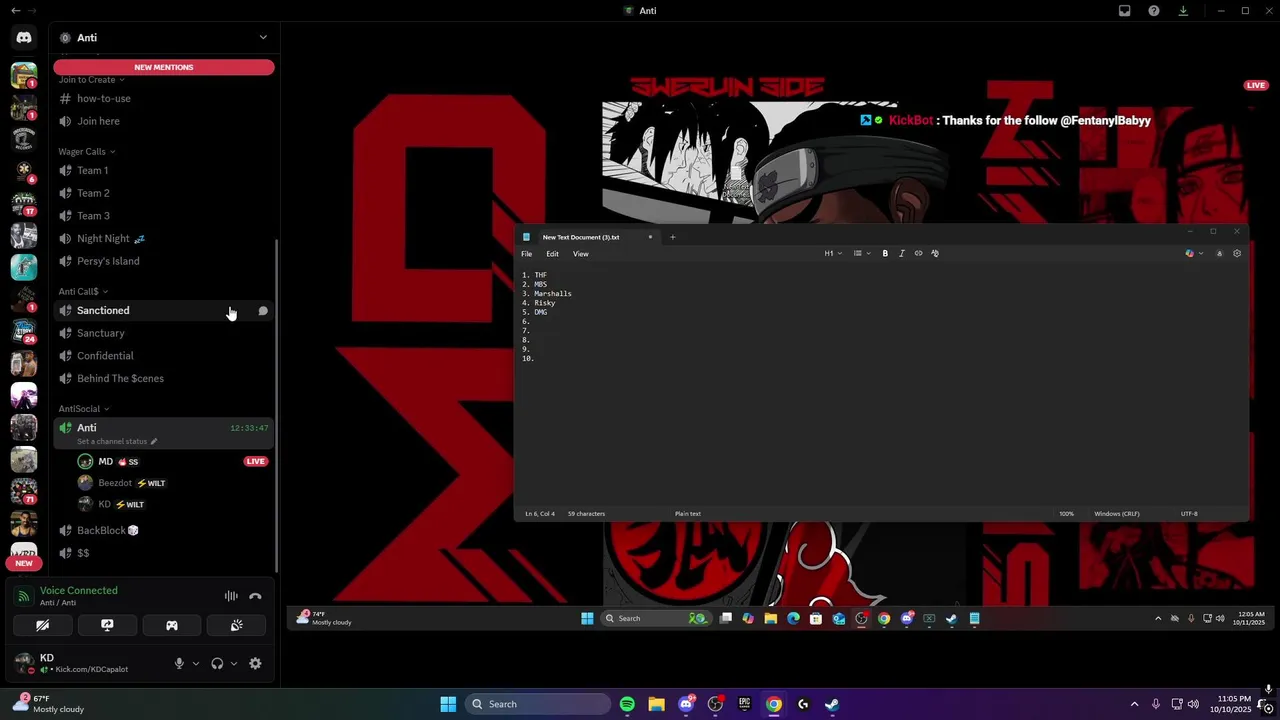Select the New Text Document (3).txt tab
Image resolution: width=1280 pixels, height=720 pixels.
pos(588,237)
